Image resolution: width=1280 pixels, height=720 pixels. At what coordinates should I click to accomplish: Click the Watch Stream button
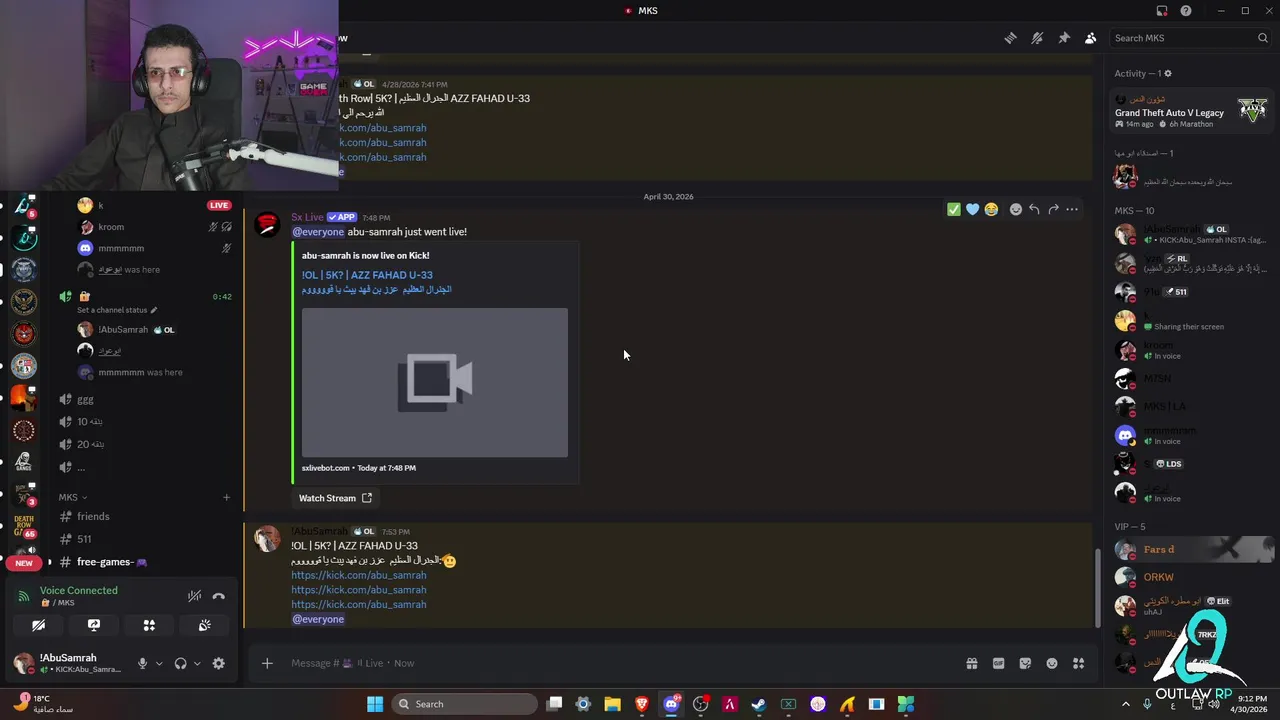tap(335, 498)
